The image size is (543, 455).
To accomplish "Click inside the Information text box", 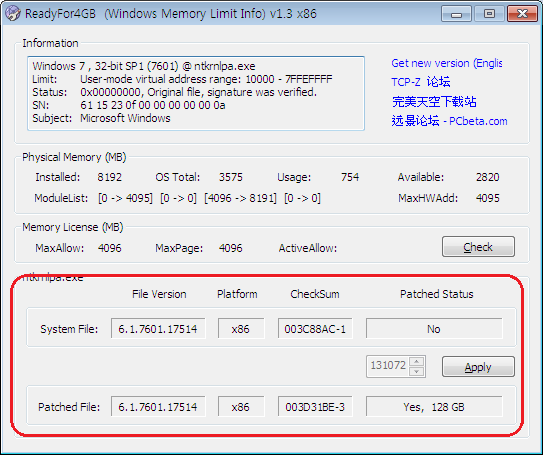I will tap(196, 93).
